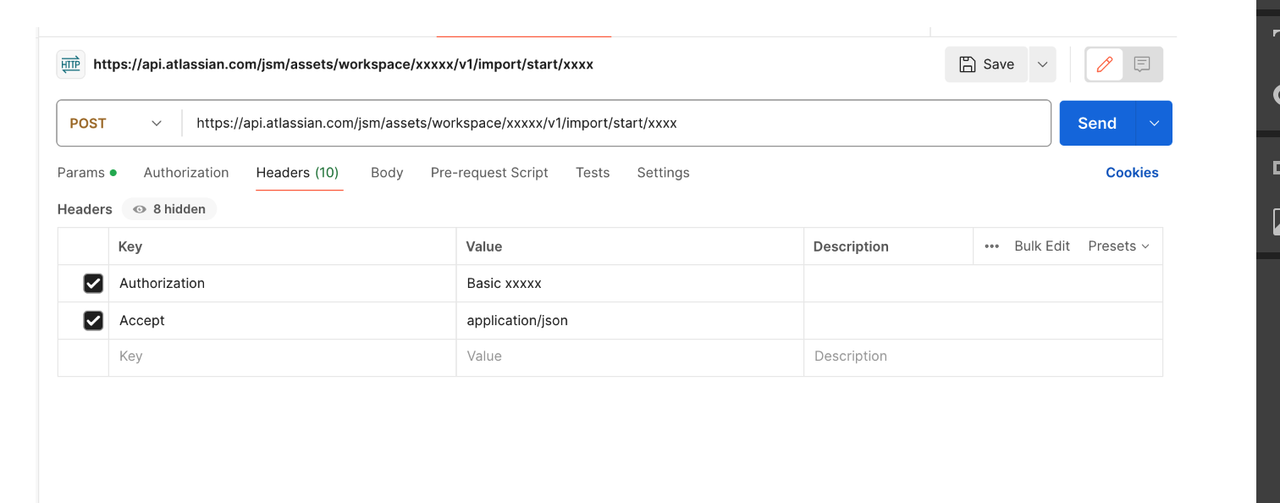Open the Pre-request Script tab

489,172
